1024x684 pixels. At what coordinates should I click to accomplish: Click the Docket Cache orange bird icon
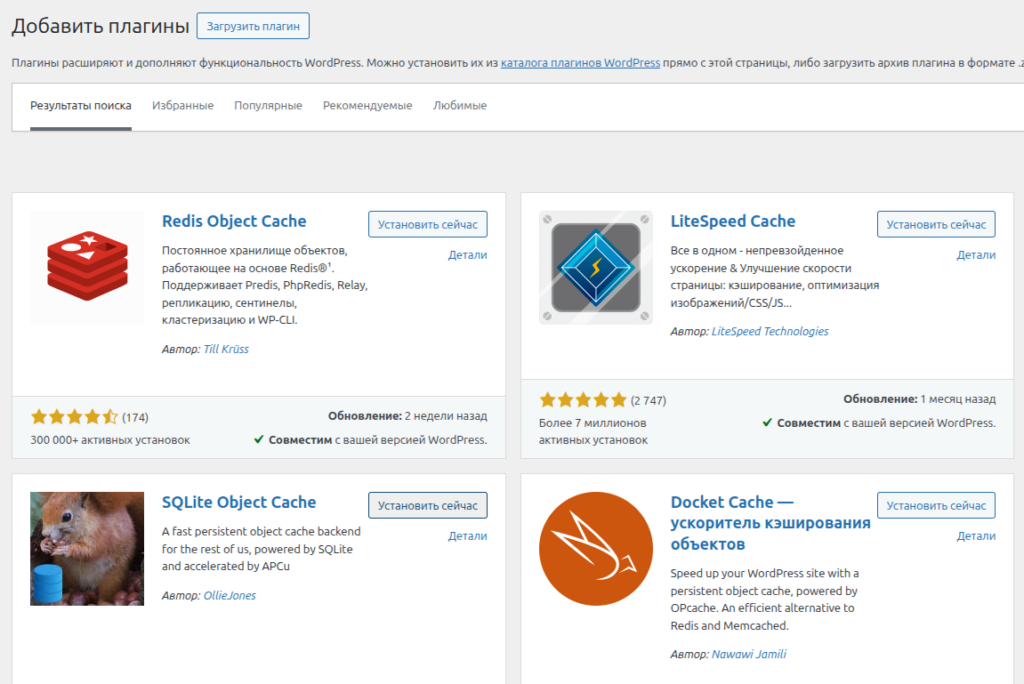click(596, 549)
